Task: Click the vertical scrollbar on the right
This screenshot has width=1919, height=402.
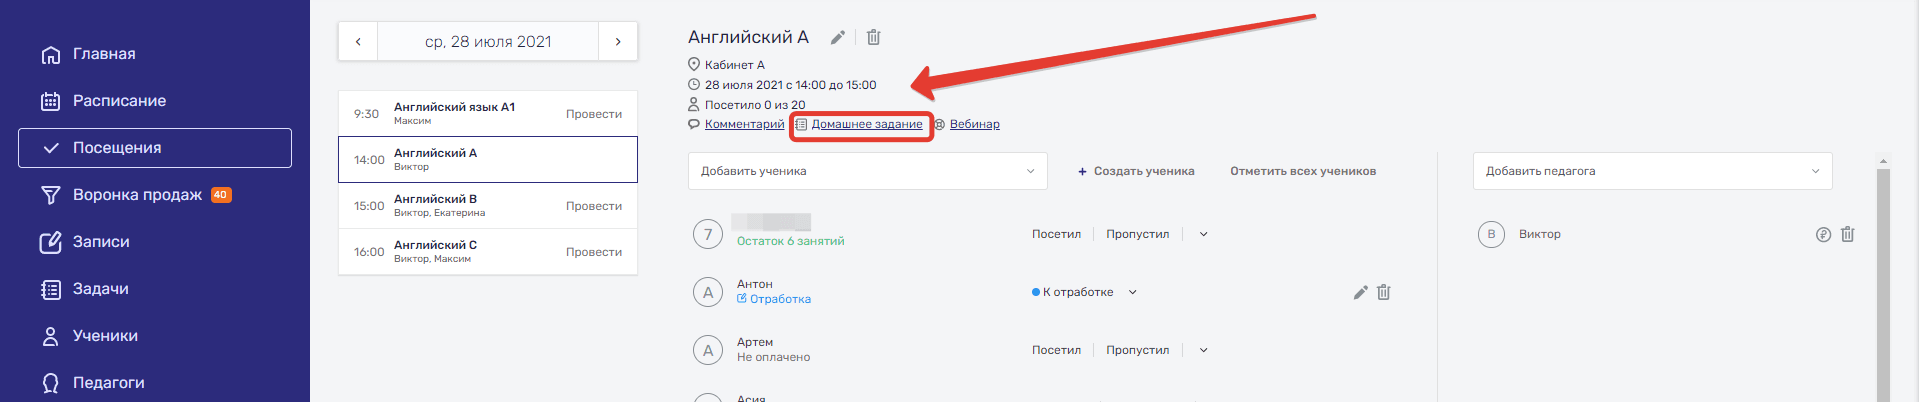Action: pyautogui.click(x=1883, y=280)
